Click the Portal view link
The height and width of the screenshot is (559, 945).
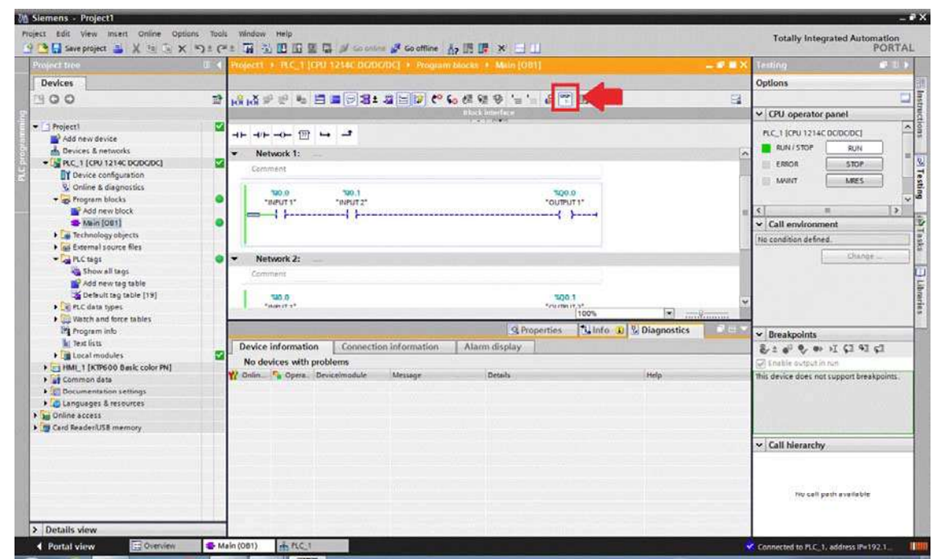pos(65,546)
